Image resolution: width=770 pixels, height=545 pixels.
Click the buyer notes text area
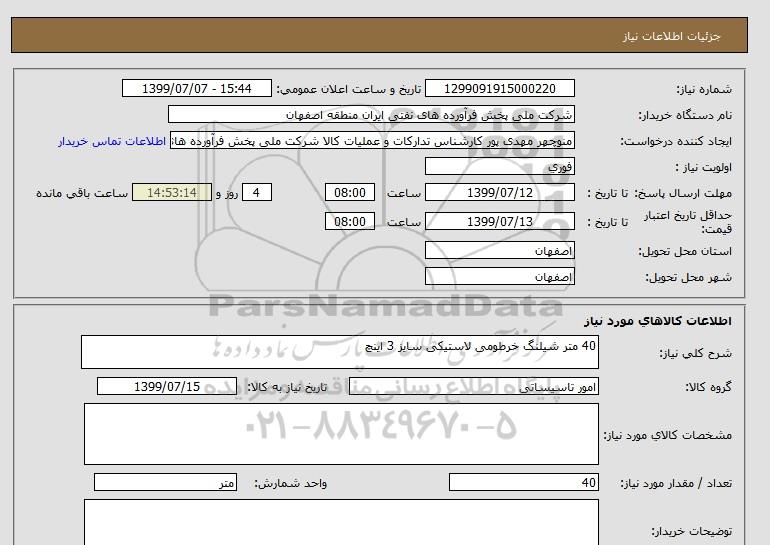pyautogui.click(x=341, y=522)
